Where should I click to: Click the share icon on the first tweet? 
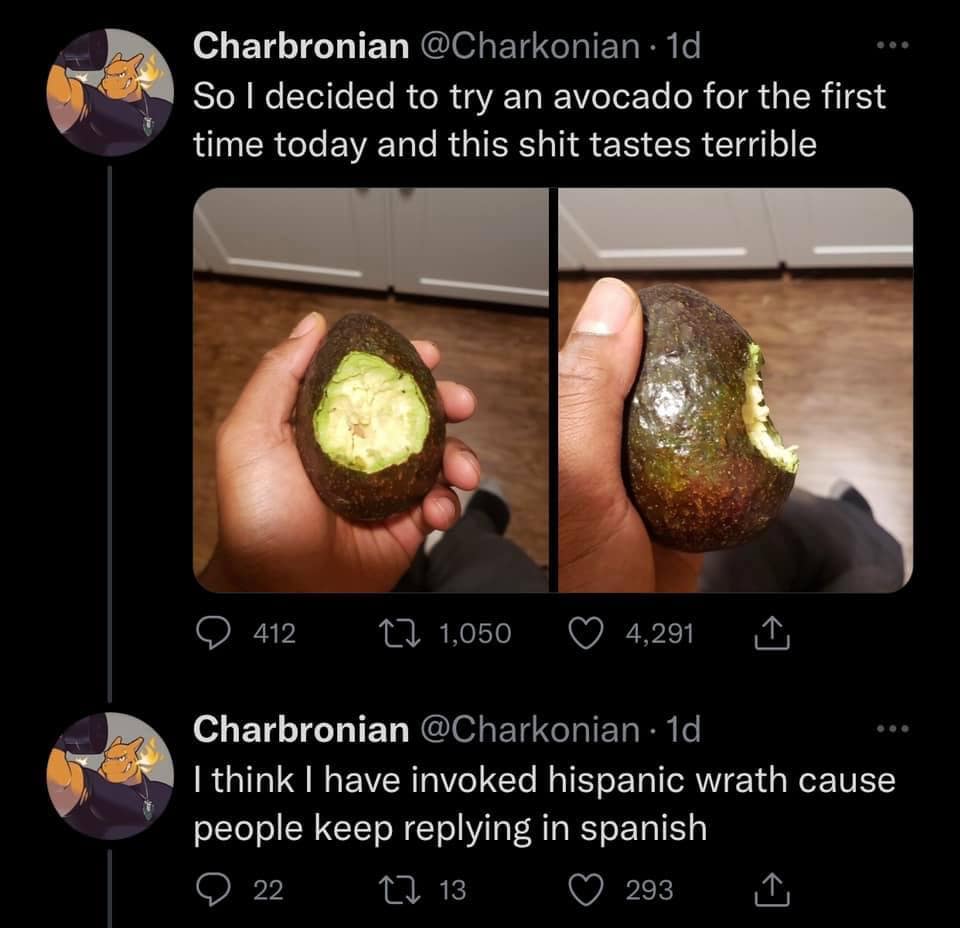click(x=770, y=631)
